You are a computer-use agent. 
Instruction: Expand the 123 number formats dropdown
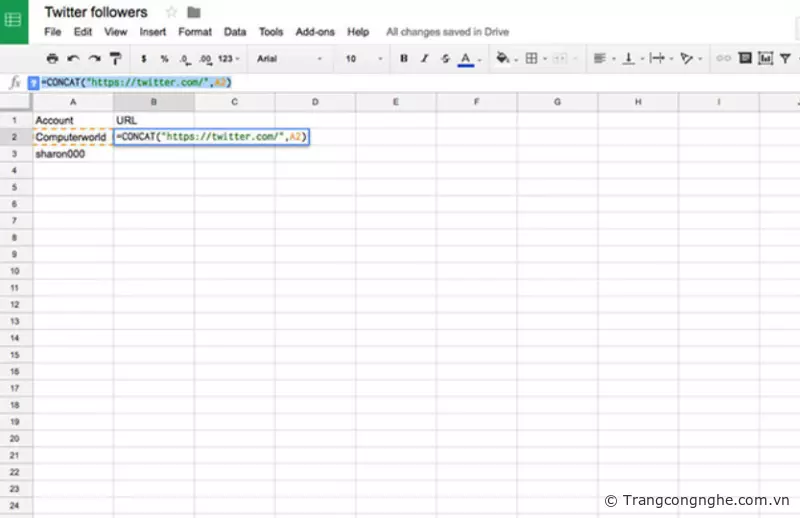[x=229, y=59]
